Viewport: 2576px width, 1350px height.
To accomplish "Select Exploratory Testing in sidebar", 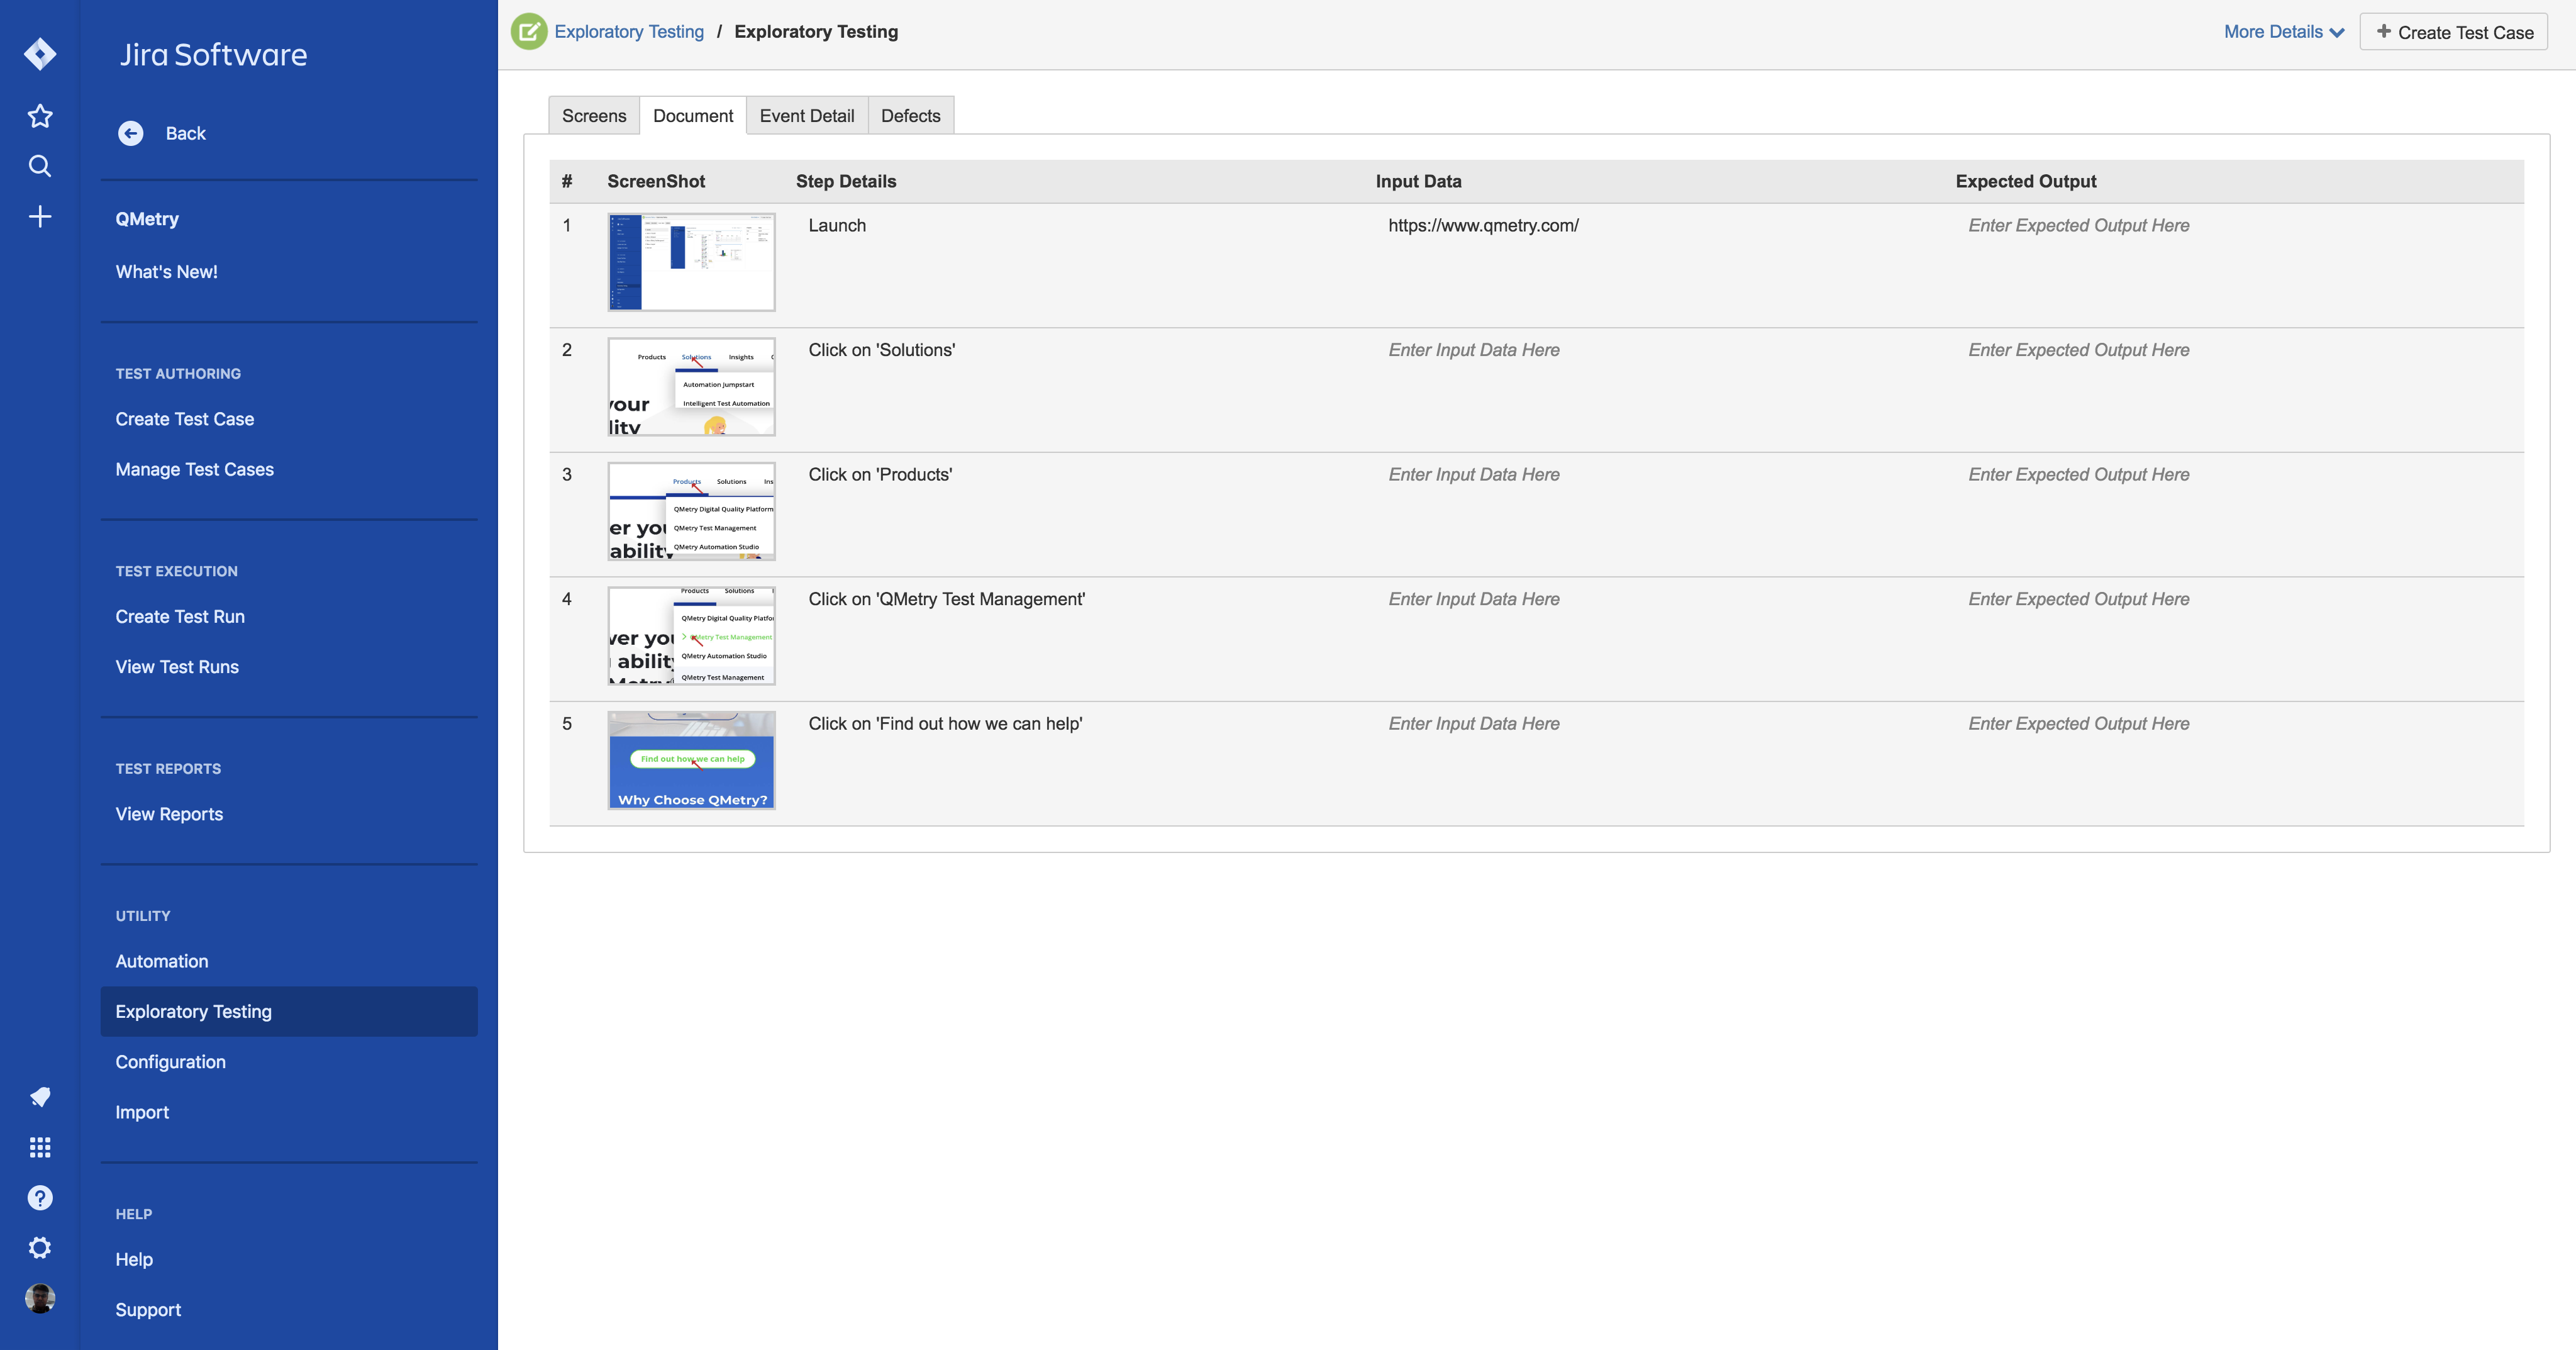I will tap(289, 1012).
